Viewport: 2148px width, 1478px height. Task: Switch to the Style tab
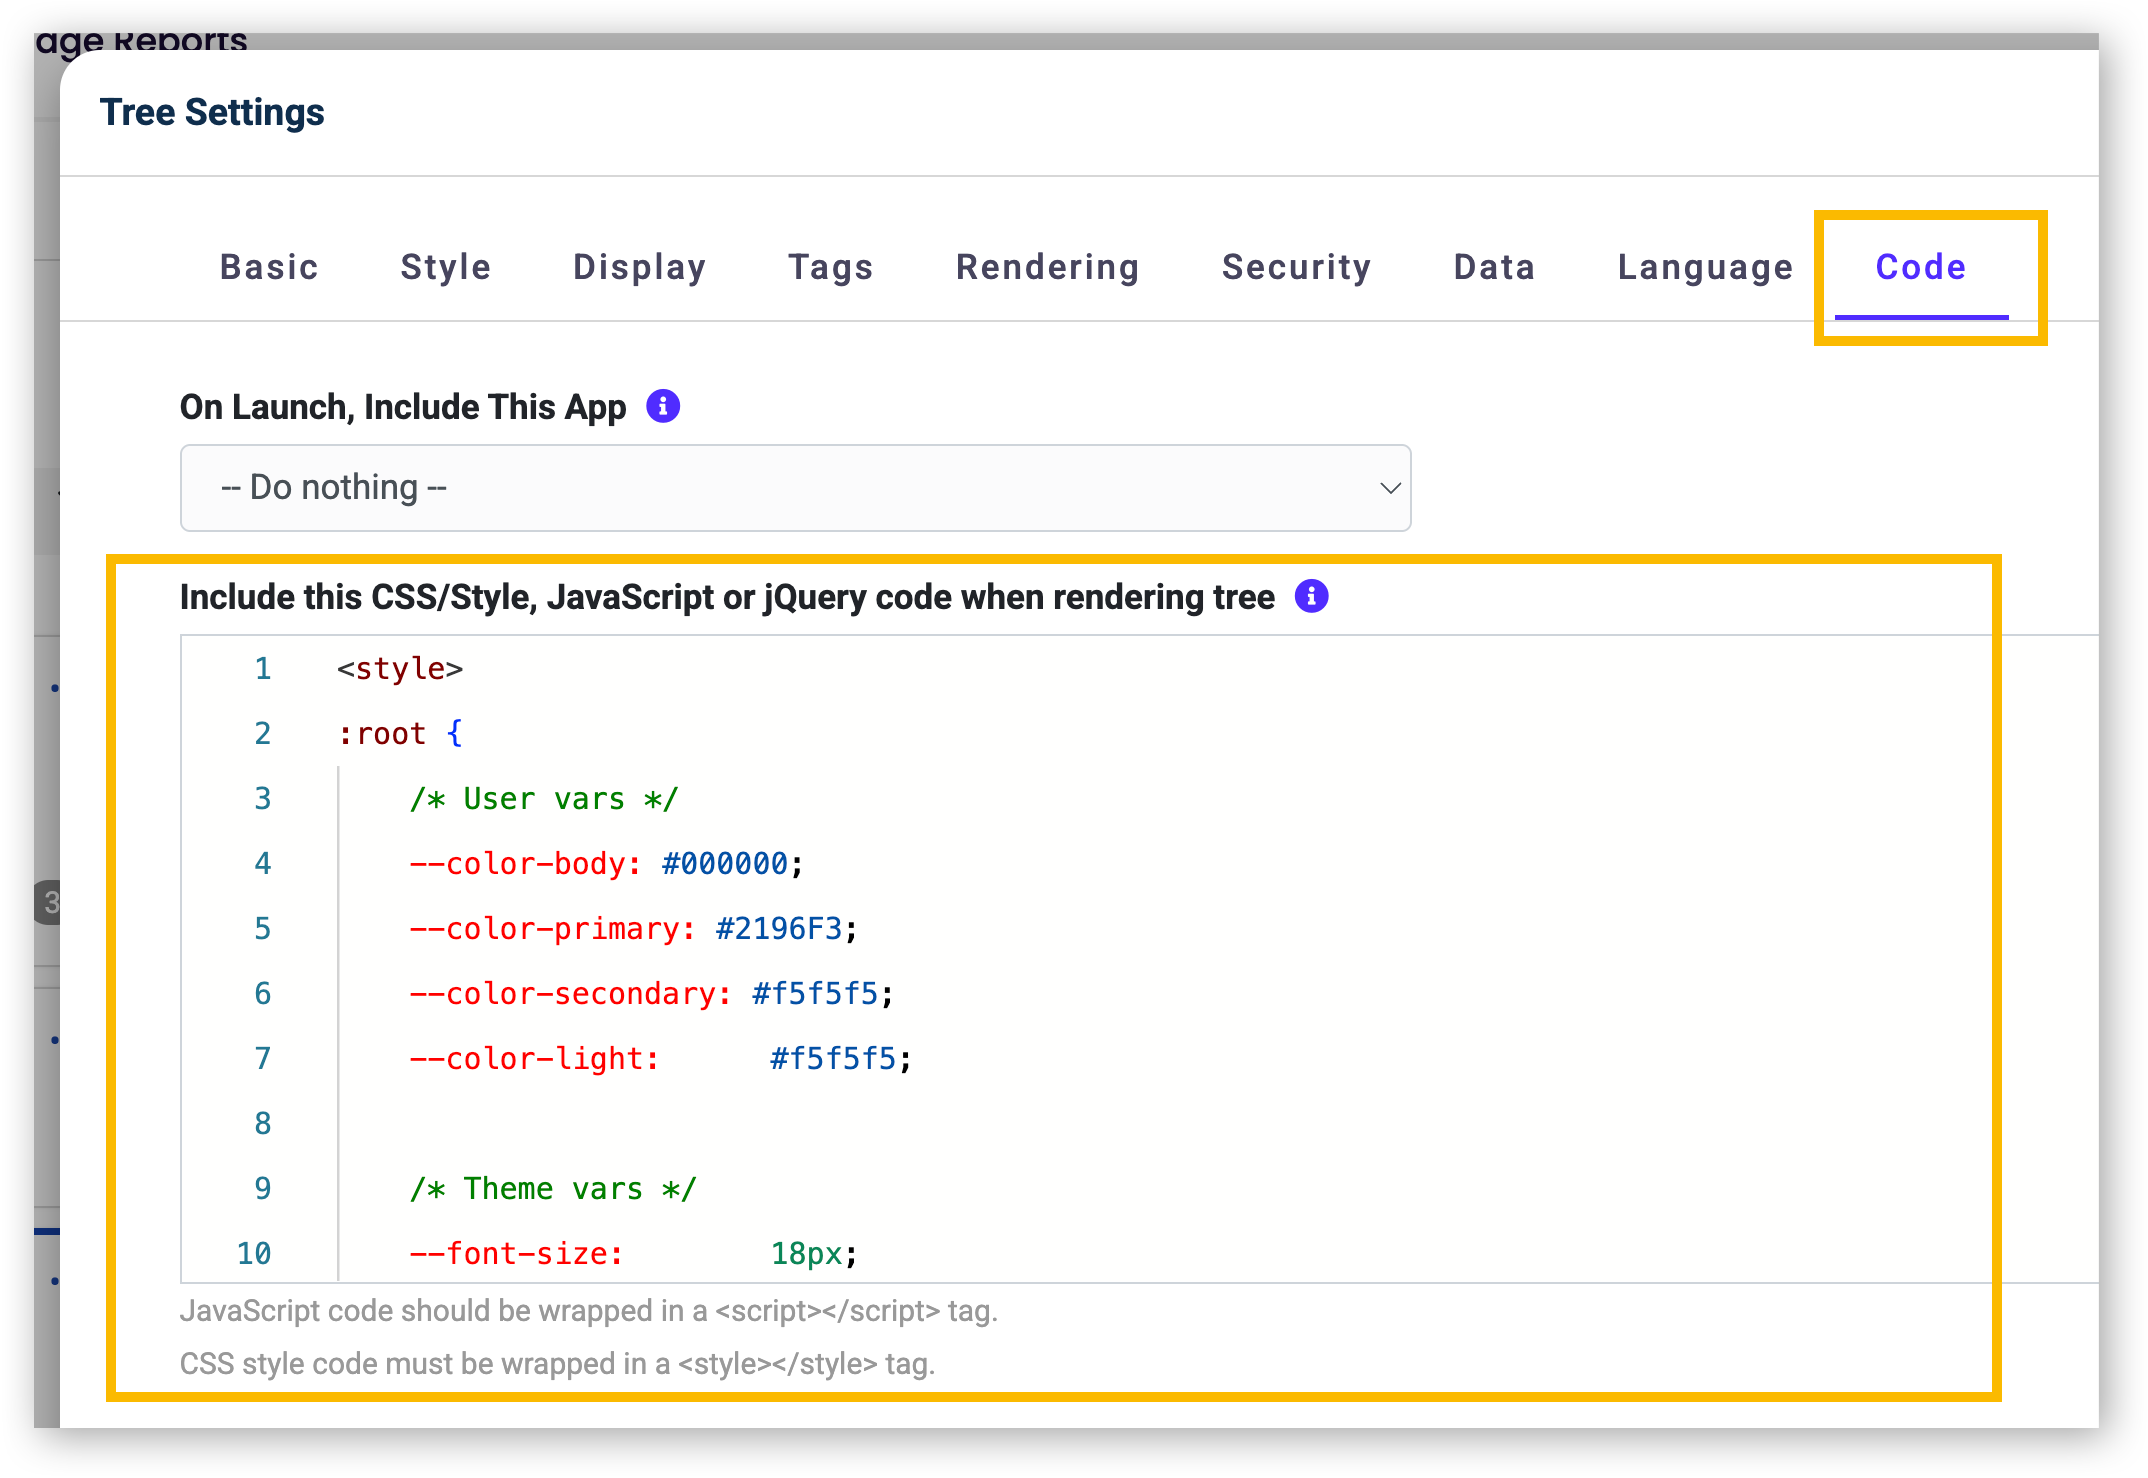click(x=446, y=267)
